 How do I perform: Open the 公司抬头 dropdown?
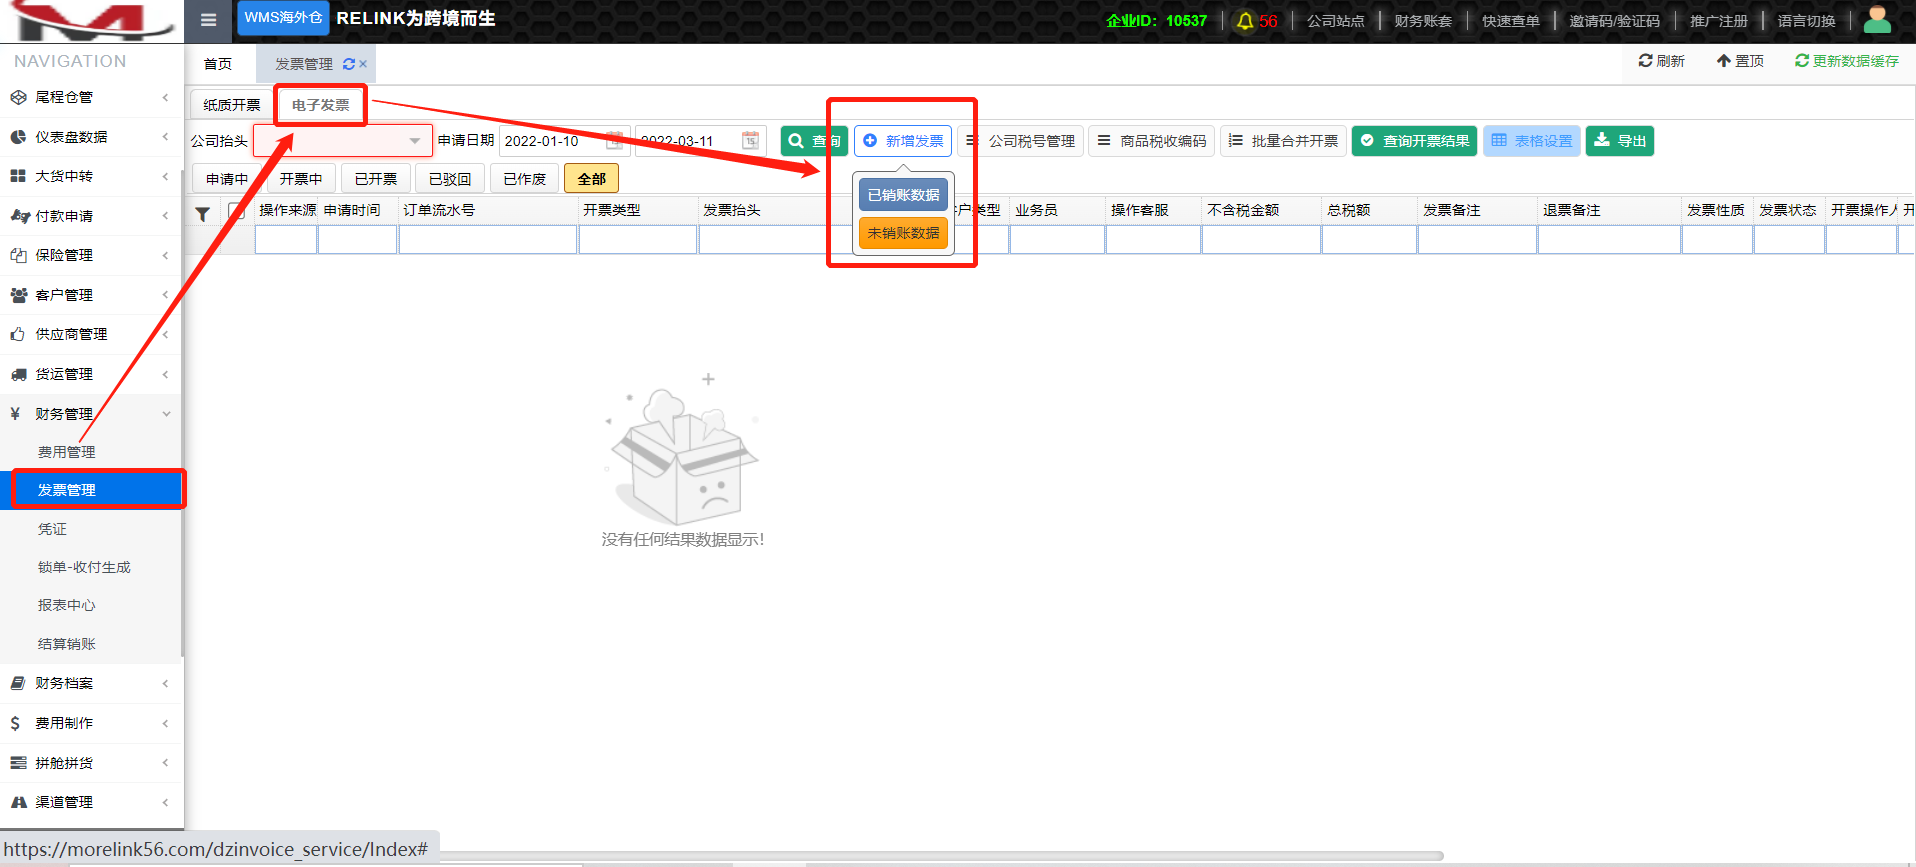[343, 141]
